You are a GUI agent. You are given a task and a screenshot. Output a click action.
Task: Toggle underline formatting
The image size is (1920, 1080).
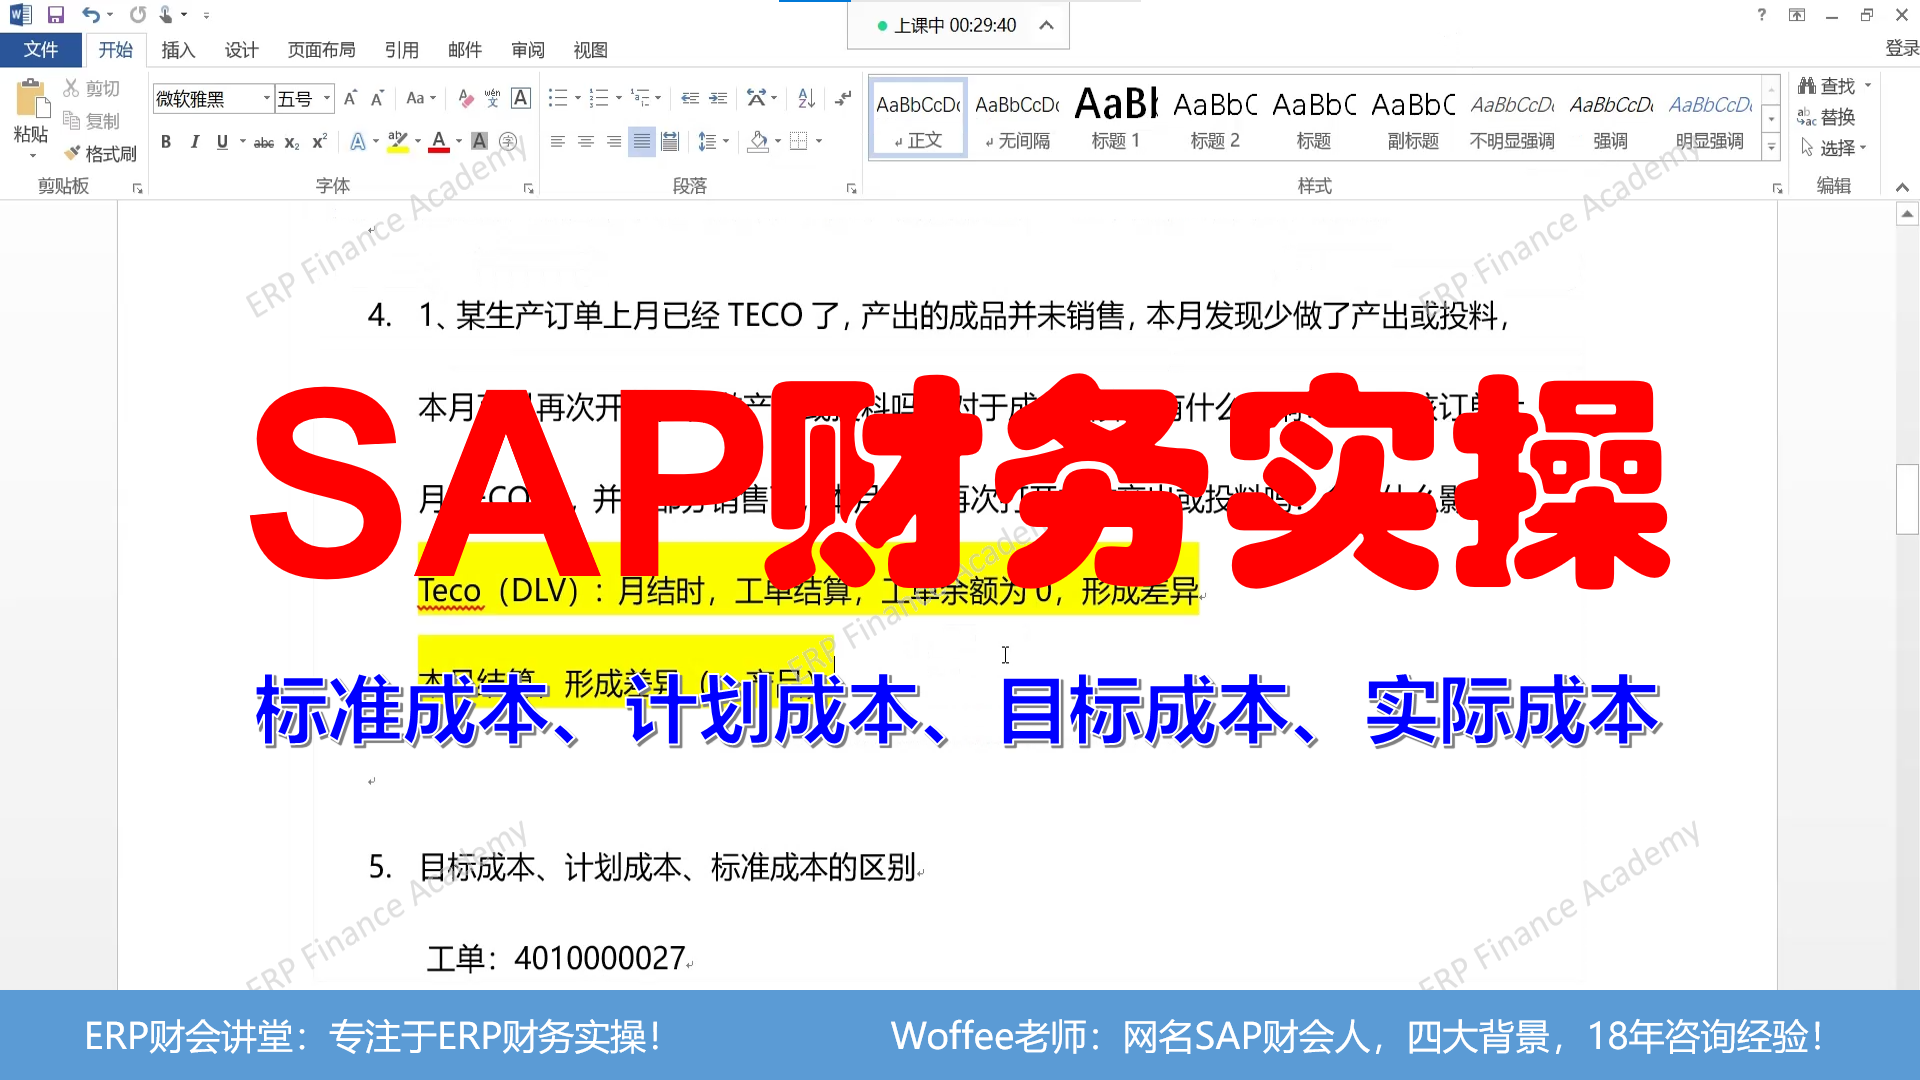[x=220, y=141]
